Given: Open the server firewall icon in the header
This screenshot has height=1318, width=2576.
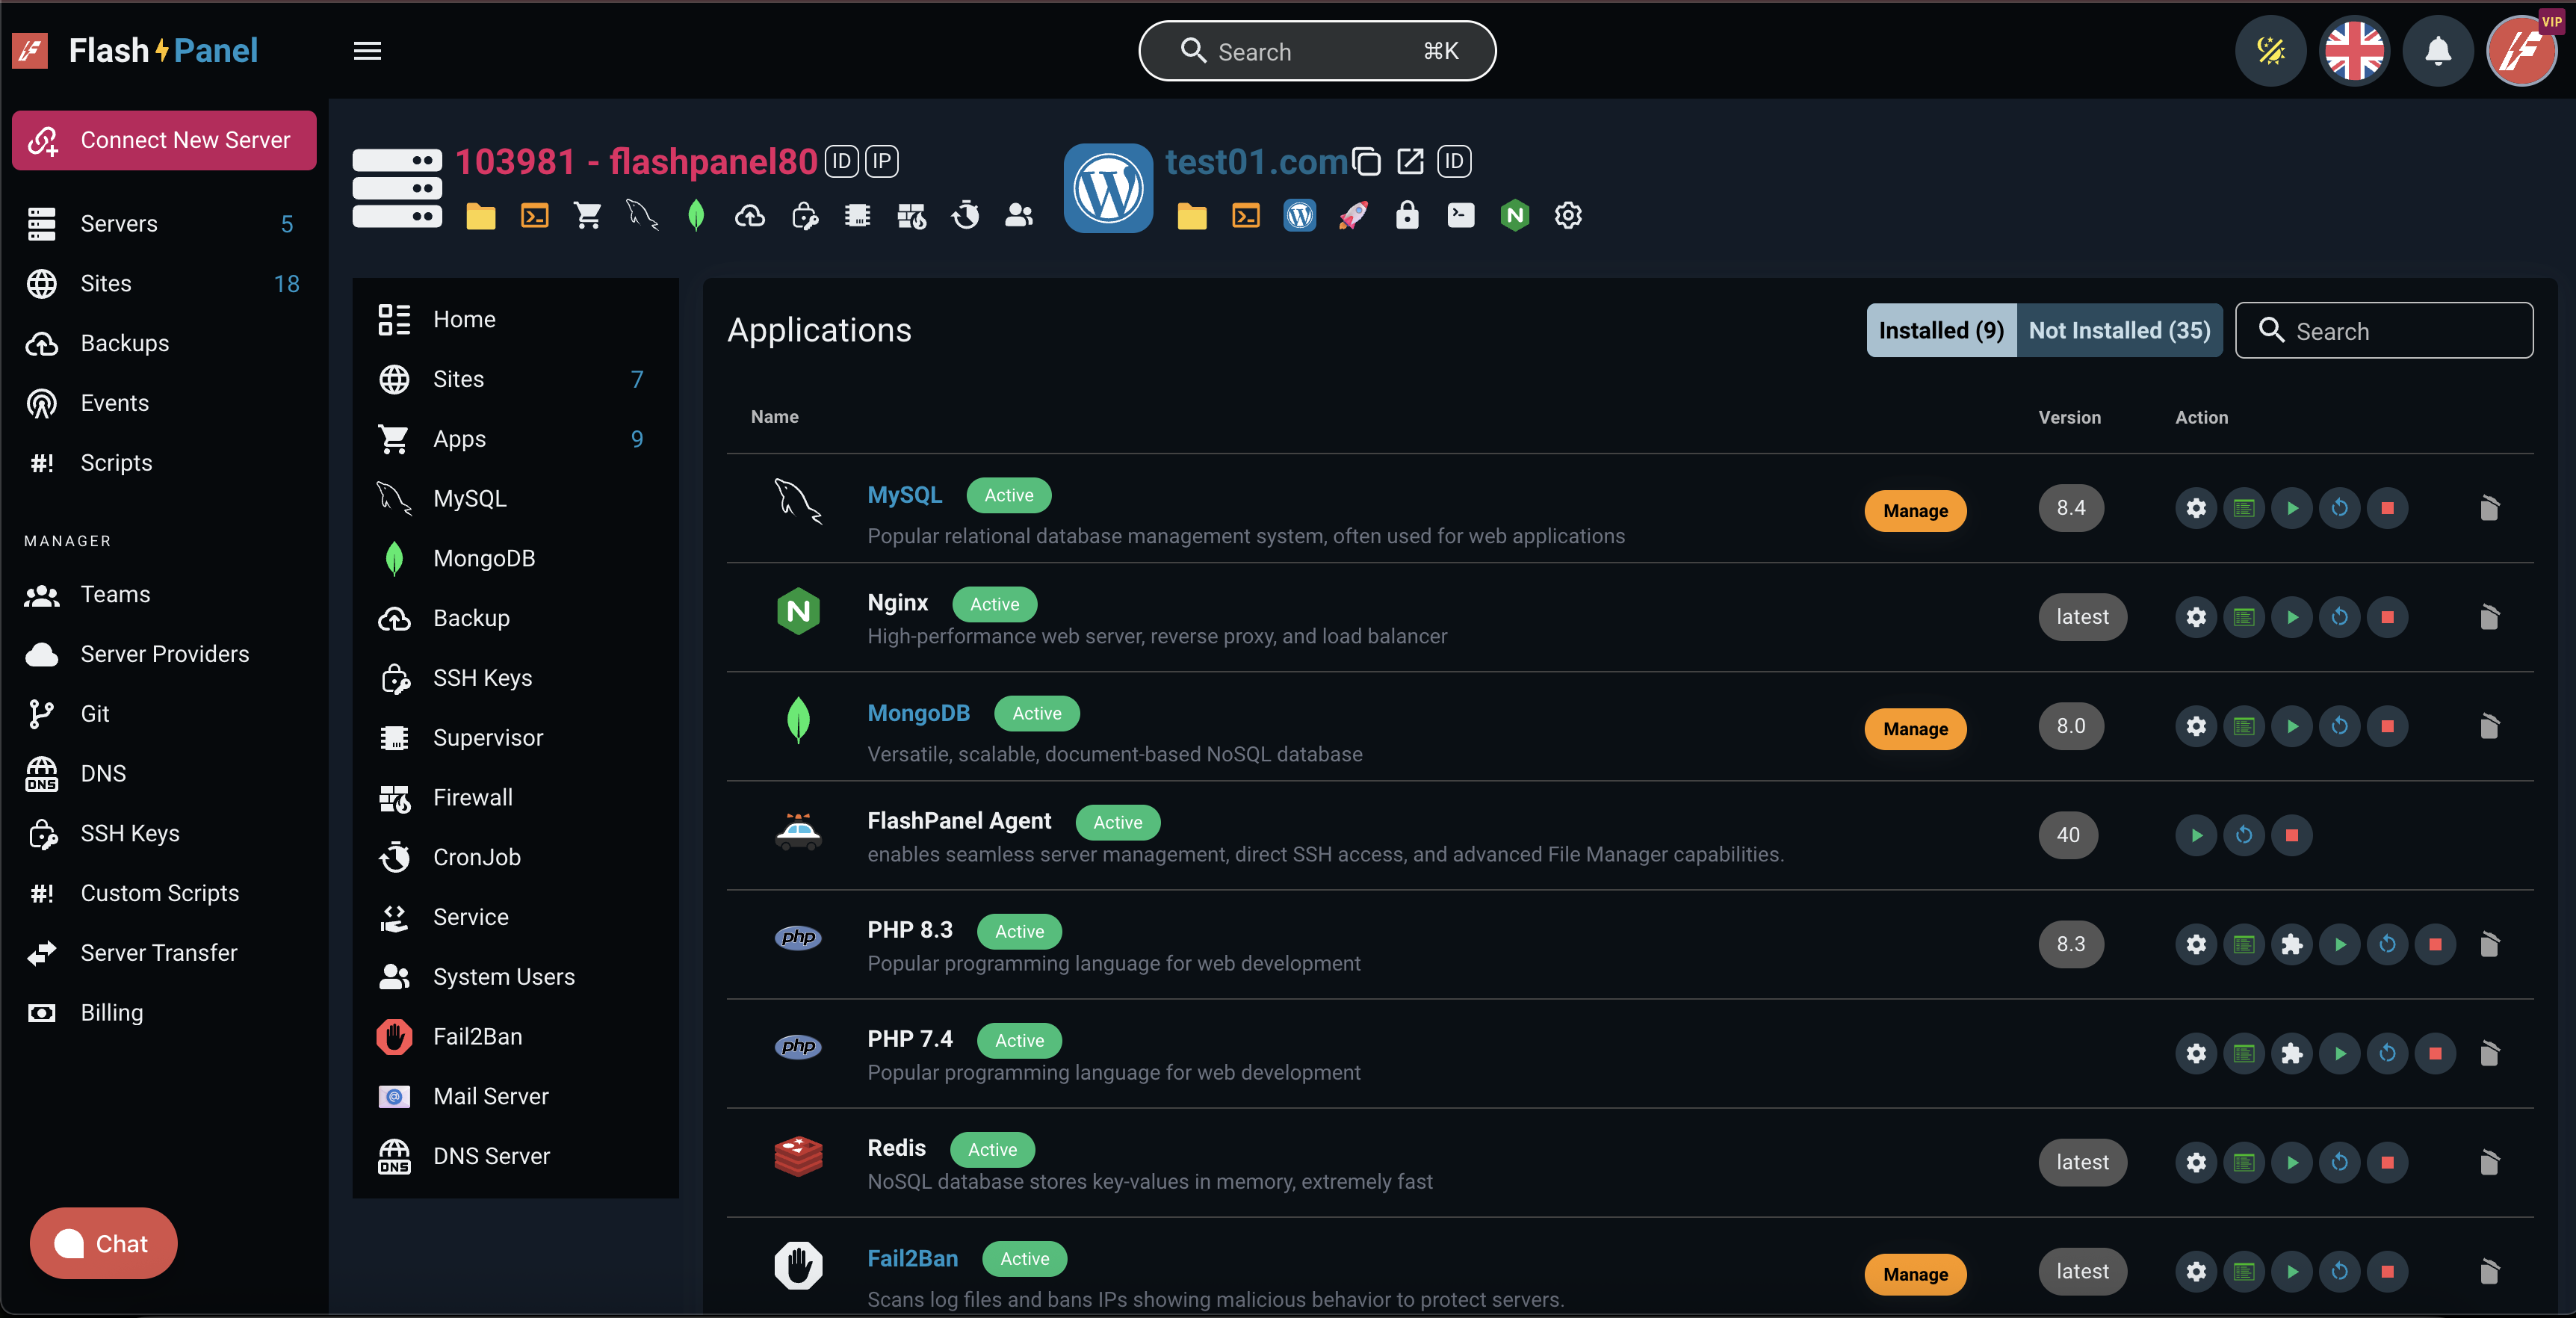Looking at the screenshot, I should coord(911,216).
